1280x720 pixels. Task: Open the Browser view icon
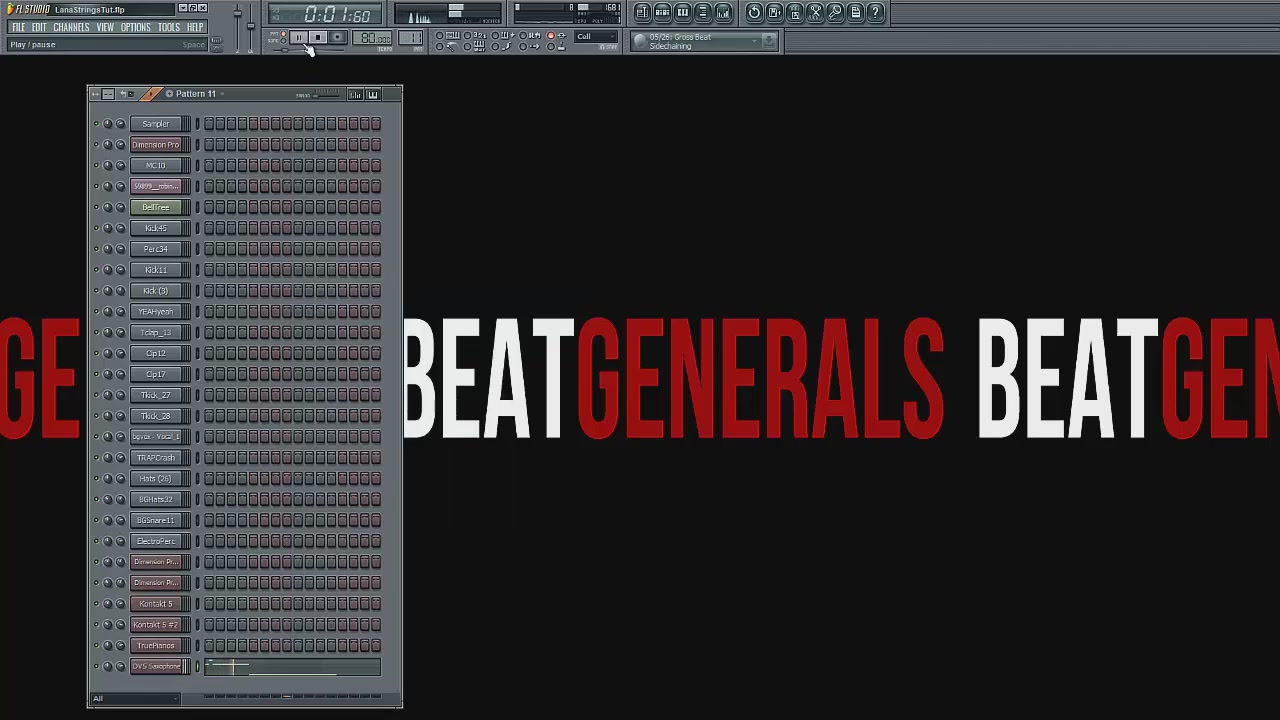703,12
